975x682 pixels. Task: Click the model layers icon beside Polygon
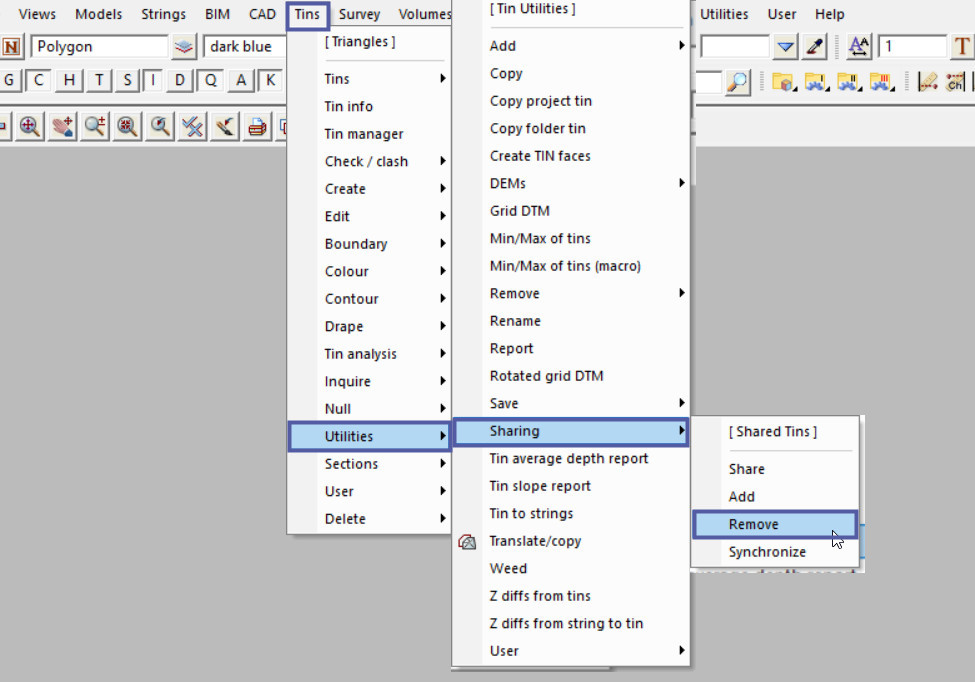184,47
